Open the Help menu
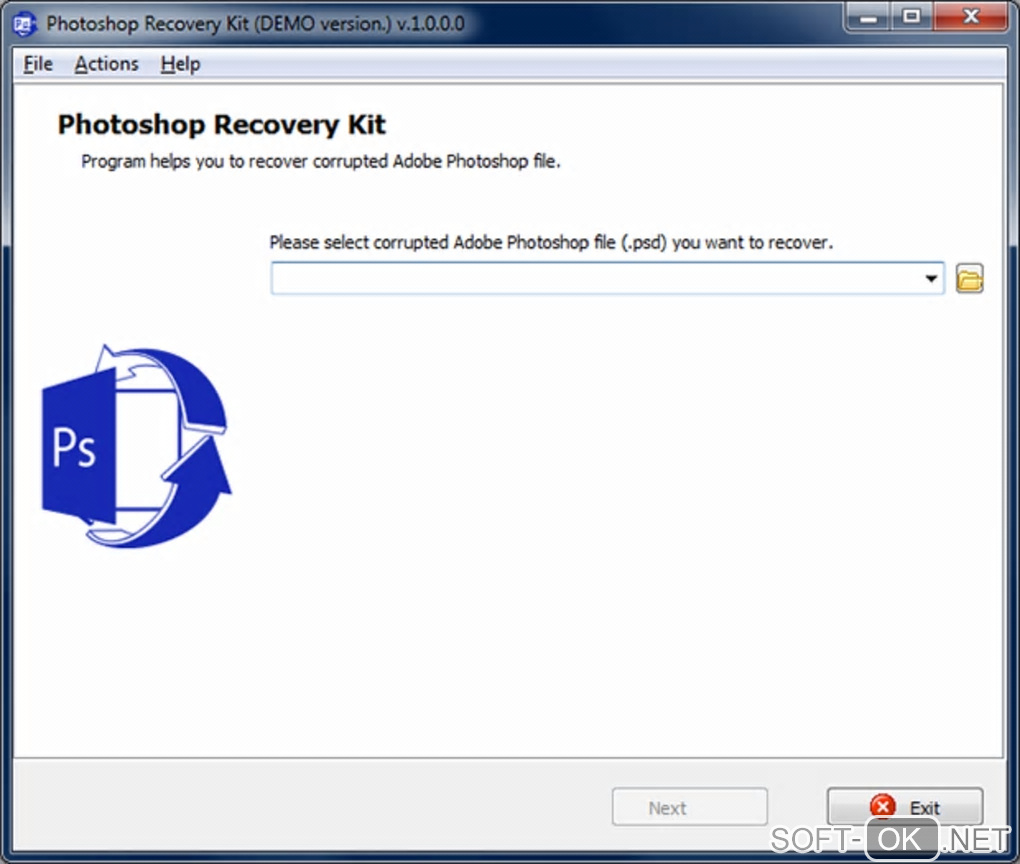 [x=180, y=64]
